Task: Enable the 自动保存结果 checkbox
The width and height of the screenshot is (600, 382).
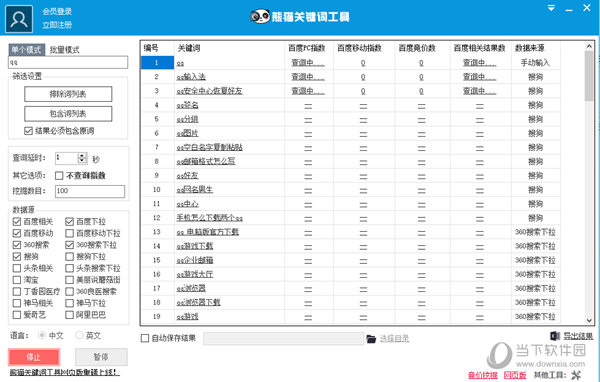Action: (145, 338)
